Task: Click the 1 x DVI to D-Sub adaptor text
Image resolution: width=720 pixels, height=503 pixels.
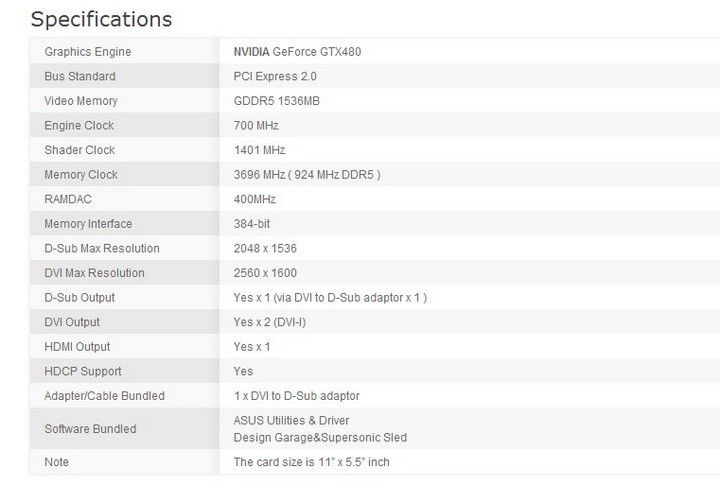Action: pos(296,396)
